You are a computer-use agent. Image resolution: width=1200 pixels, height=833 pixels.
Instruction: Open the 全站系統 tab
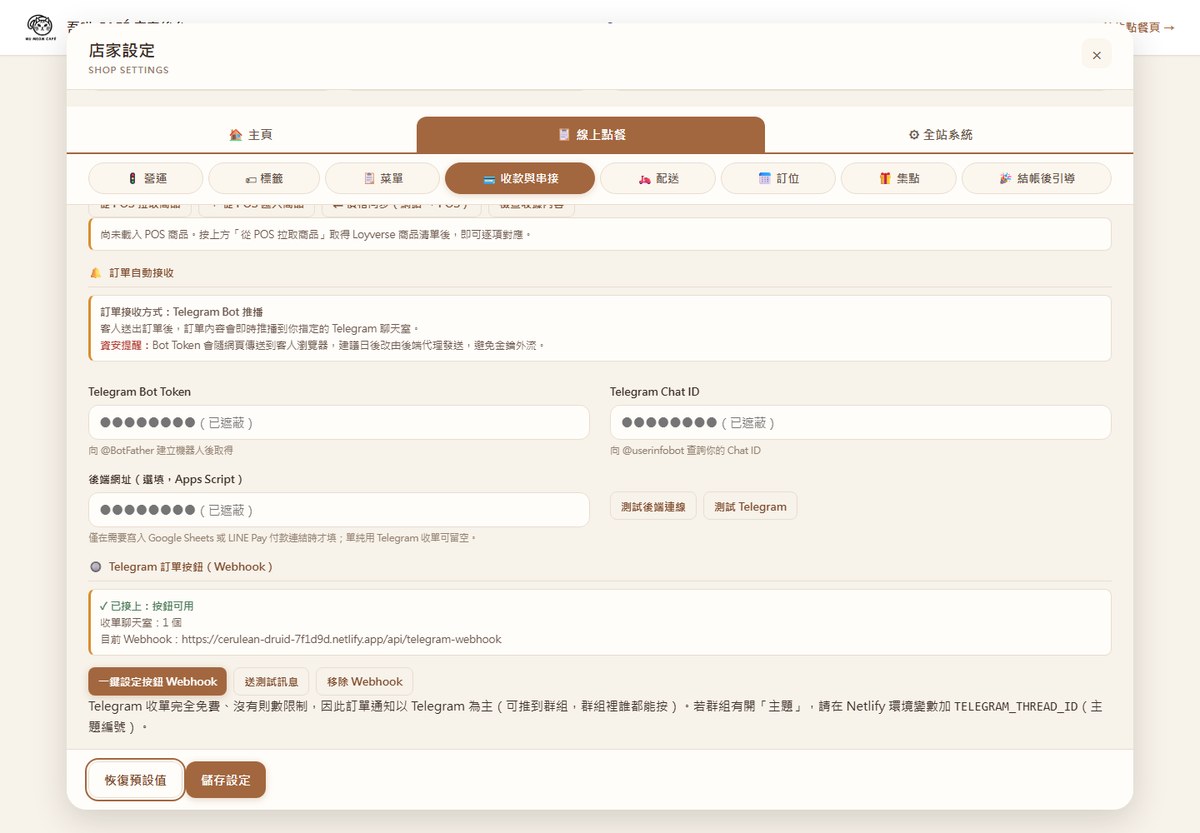[940, 135]
